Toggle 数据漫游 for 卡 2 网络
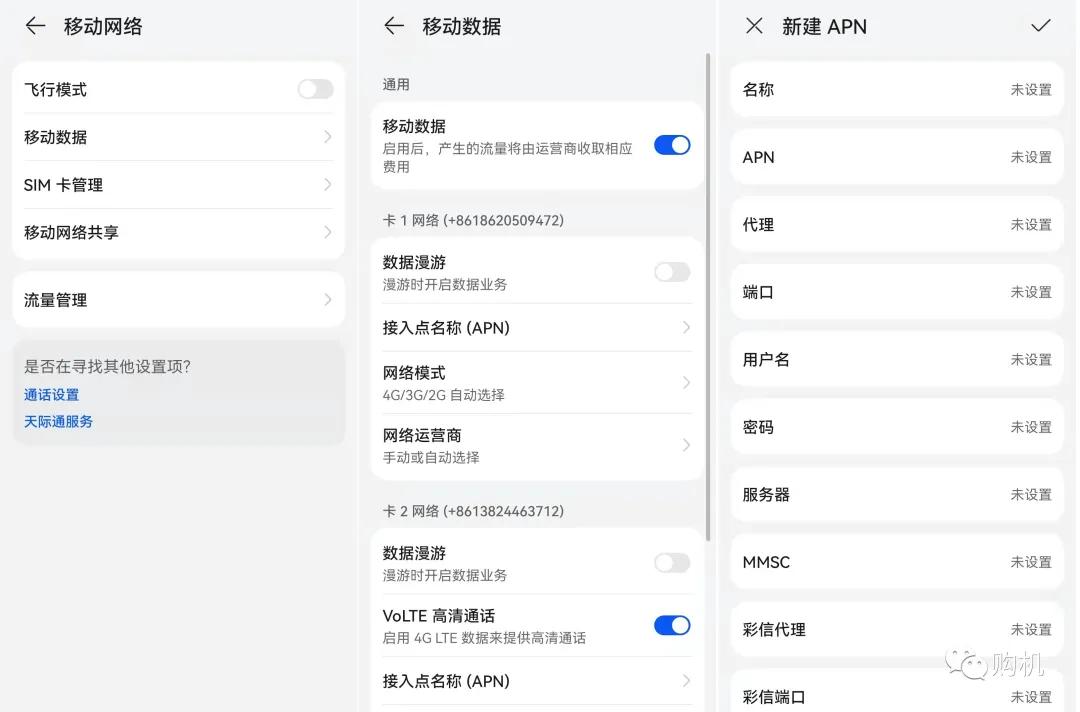Screen dimensions: 1080x712 pos(671,562)
